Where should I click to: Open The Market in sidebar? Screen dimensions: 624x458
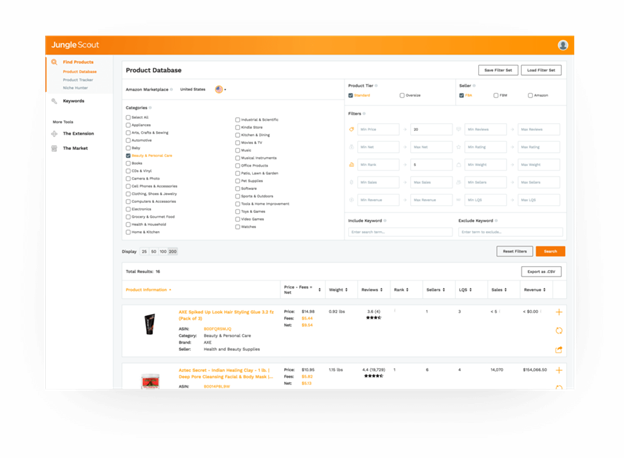click(x=75, y=148)
